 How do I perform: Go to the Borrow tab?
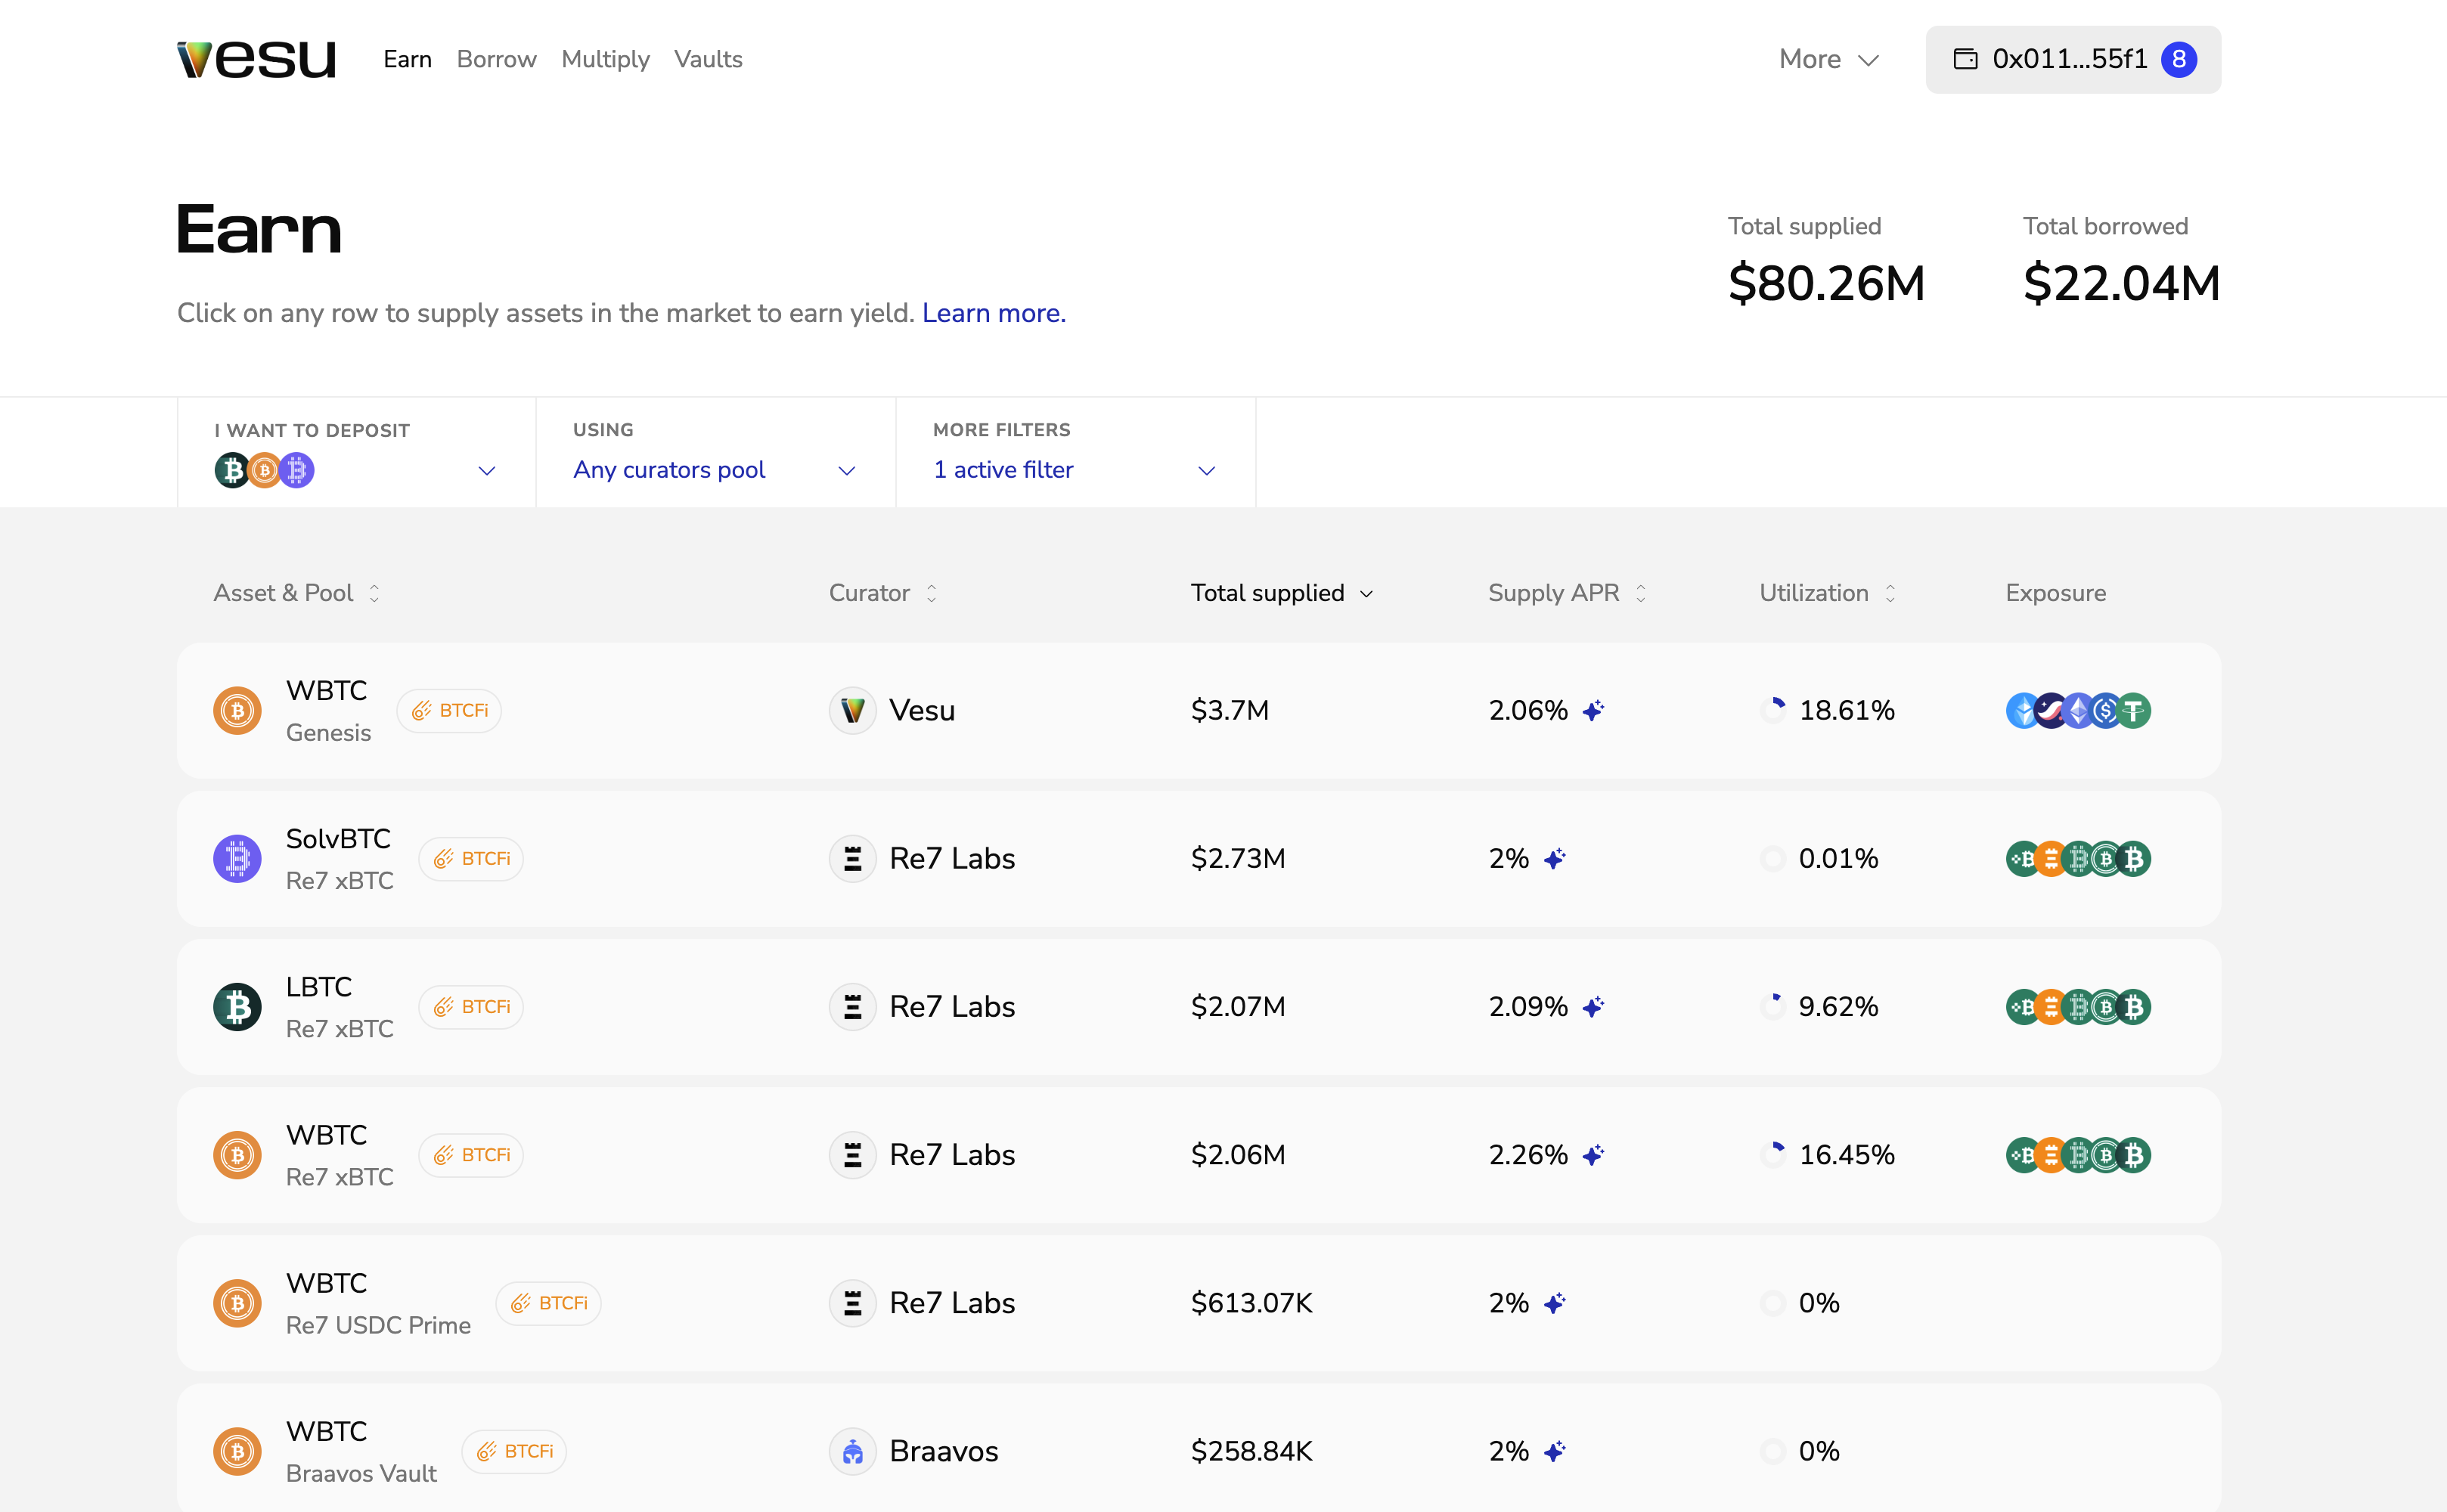[x=496, y=60]
